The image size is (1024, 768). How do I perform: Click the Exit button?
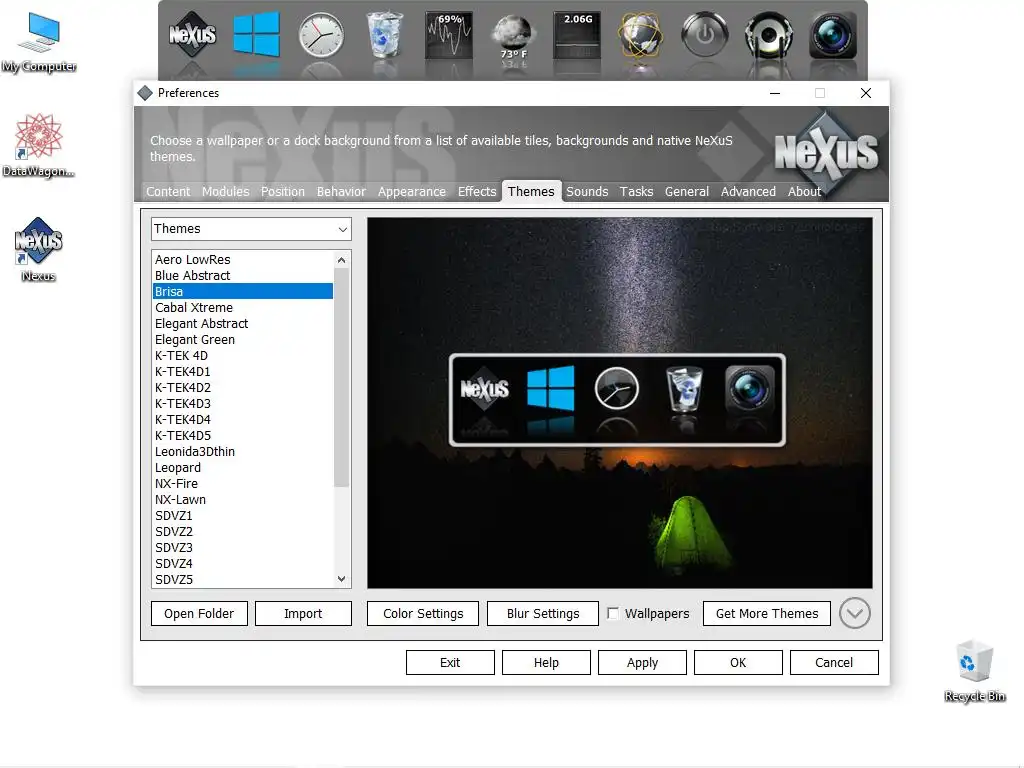(x=450, y=662)
